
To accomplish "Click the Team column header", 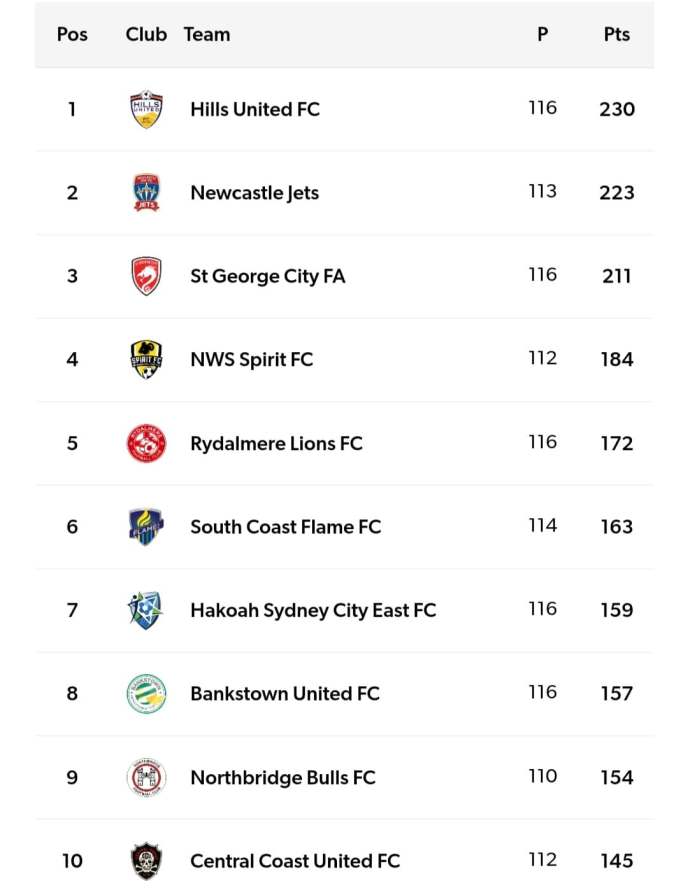I will click(x=207, y=34).
